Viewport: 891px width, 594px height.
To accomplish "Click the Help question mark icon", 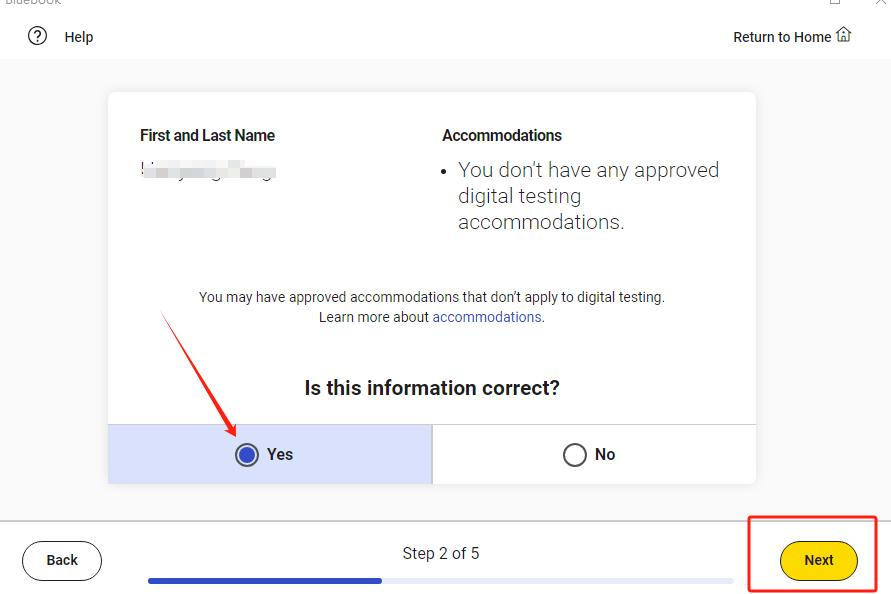I will (38, 36).
